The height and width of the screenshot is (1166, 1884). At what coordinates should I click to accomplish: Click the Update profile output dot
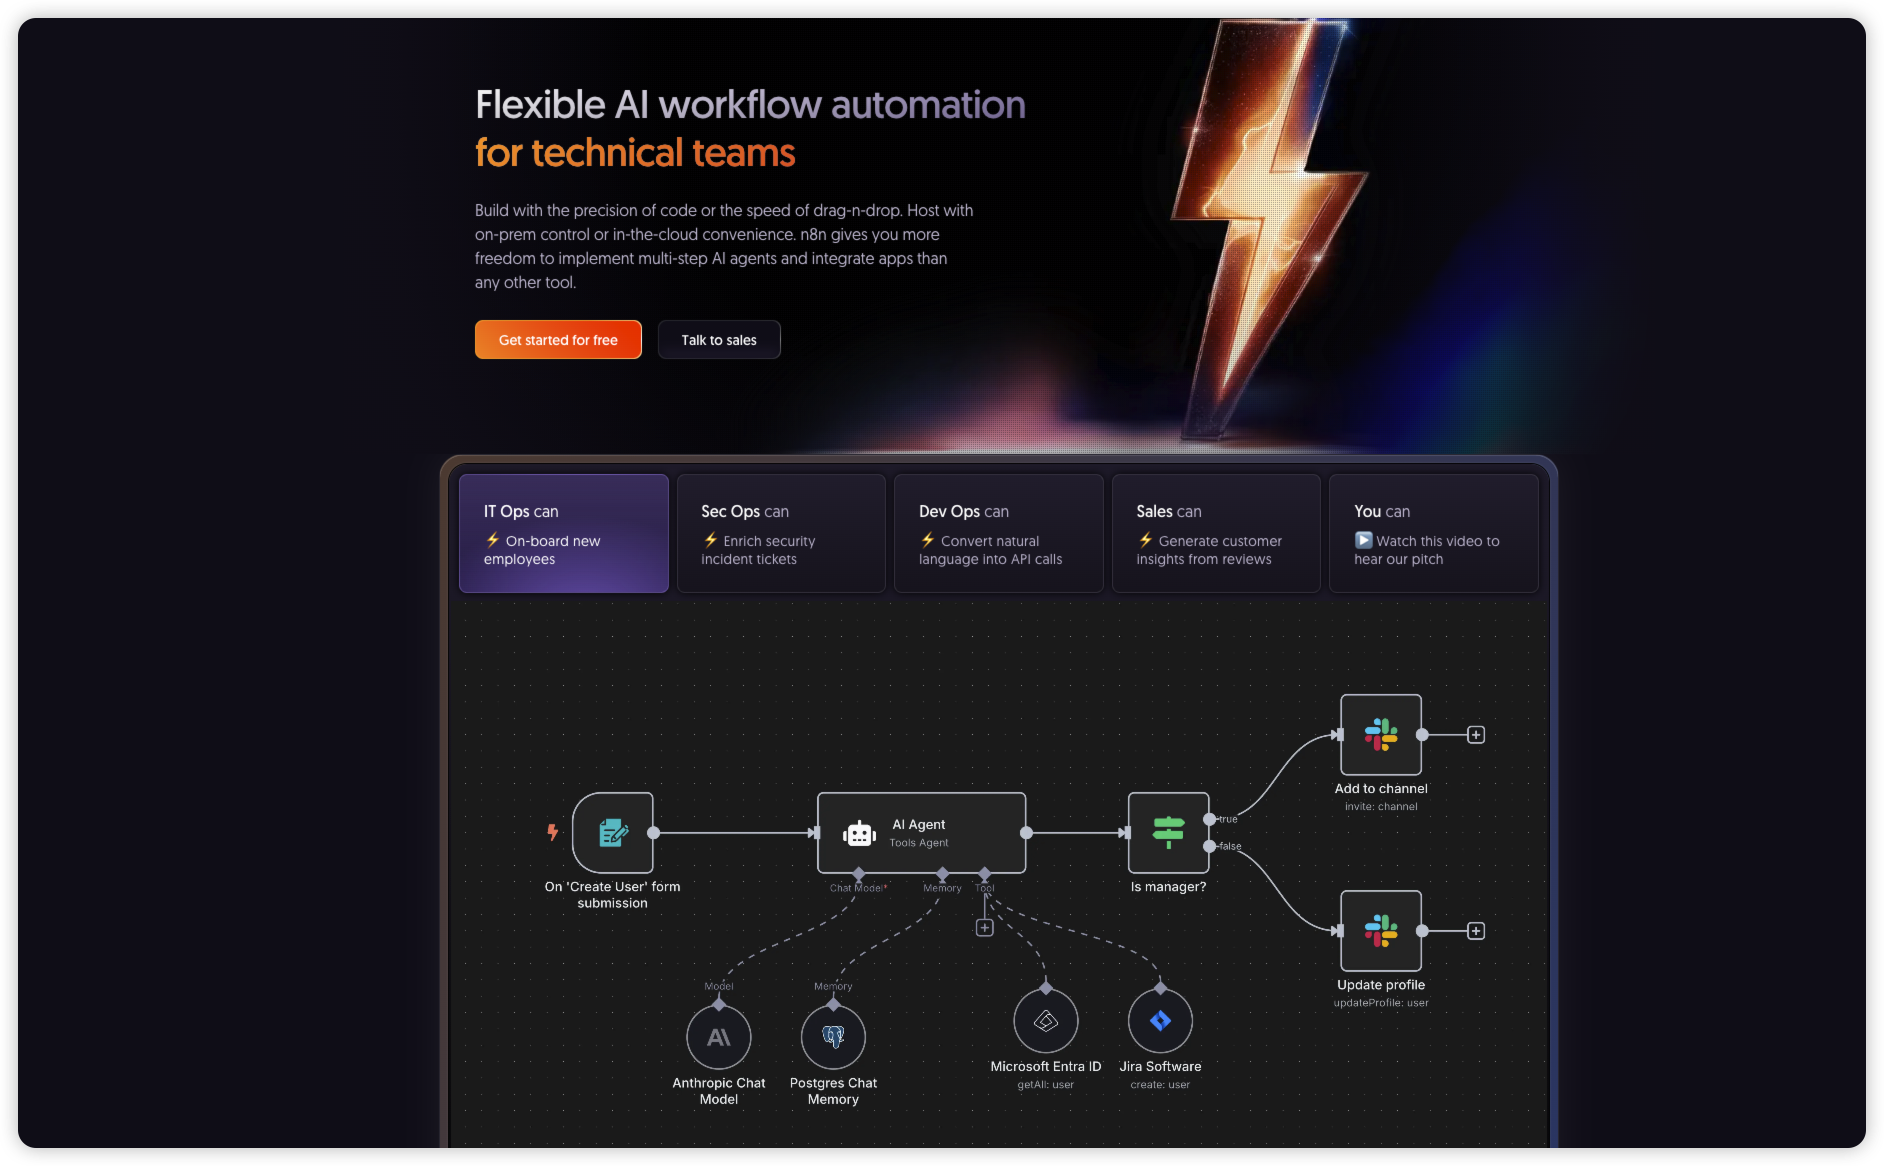(1422, 931)
